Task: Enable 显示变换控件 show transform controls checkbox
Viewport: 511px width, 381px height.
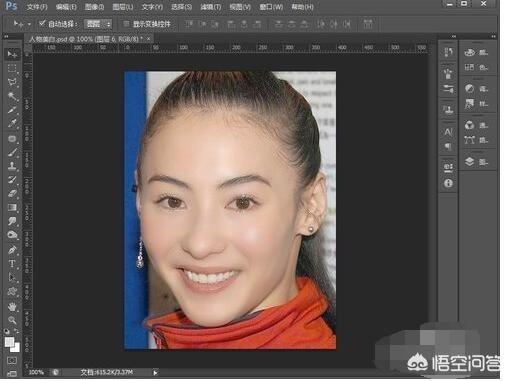Action: tap(126, 24)
